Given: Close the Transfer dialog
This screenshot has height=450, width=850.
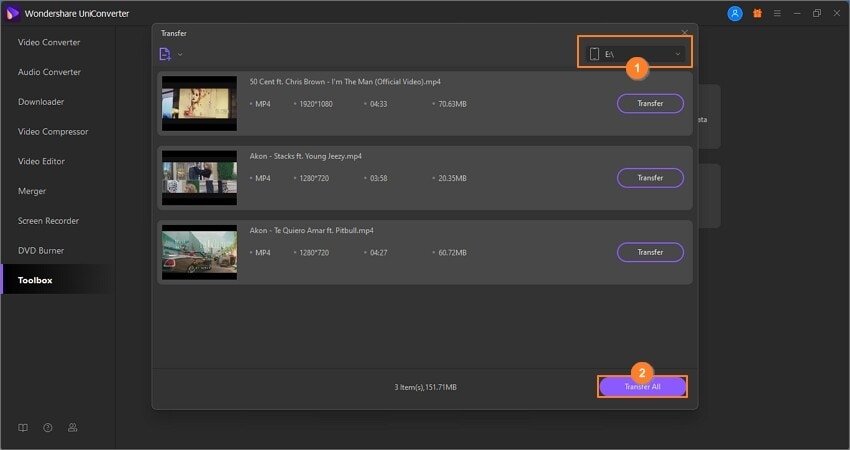Looking at the screenshot, I should point(685,33).
